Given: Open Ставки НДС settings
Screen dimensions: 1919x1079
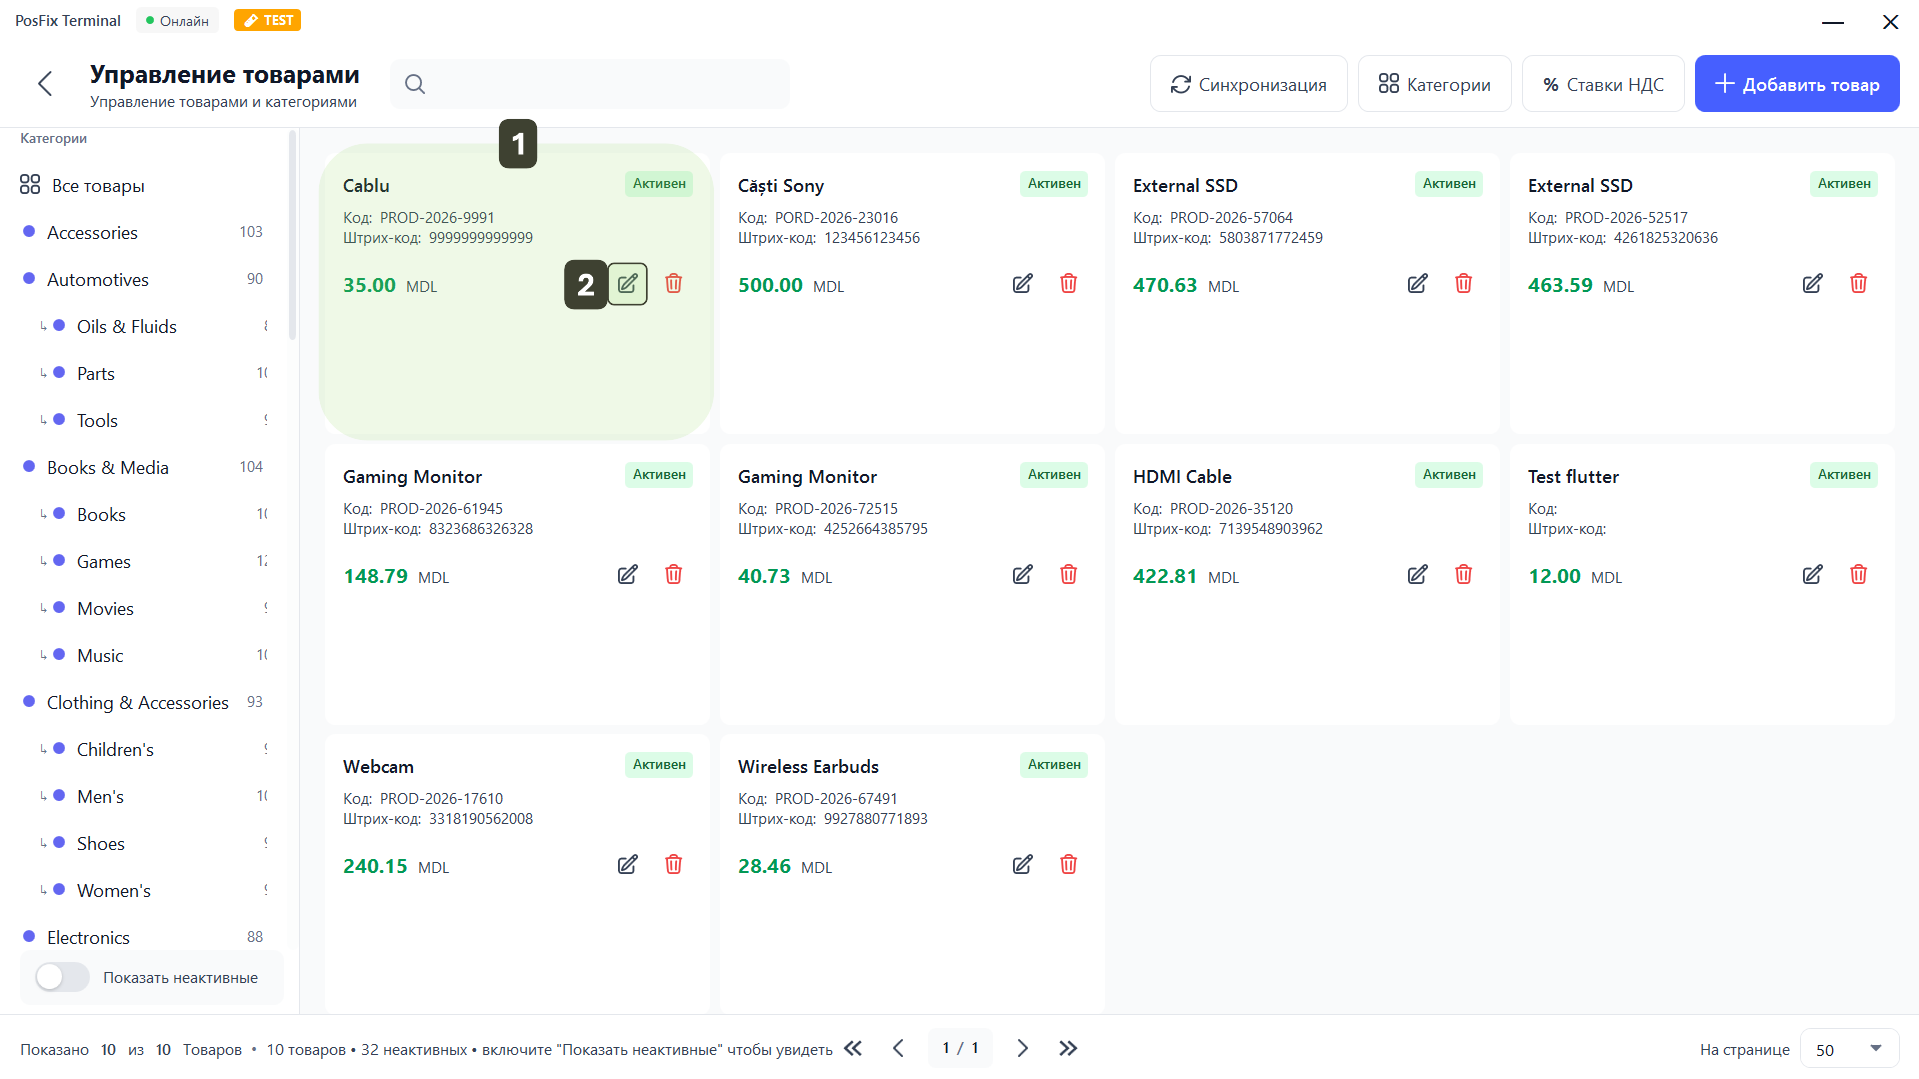Looking at the screenshot, I should pyautogui.click(x=1602, y=85).
